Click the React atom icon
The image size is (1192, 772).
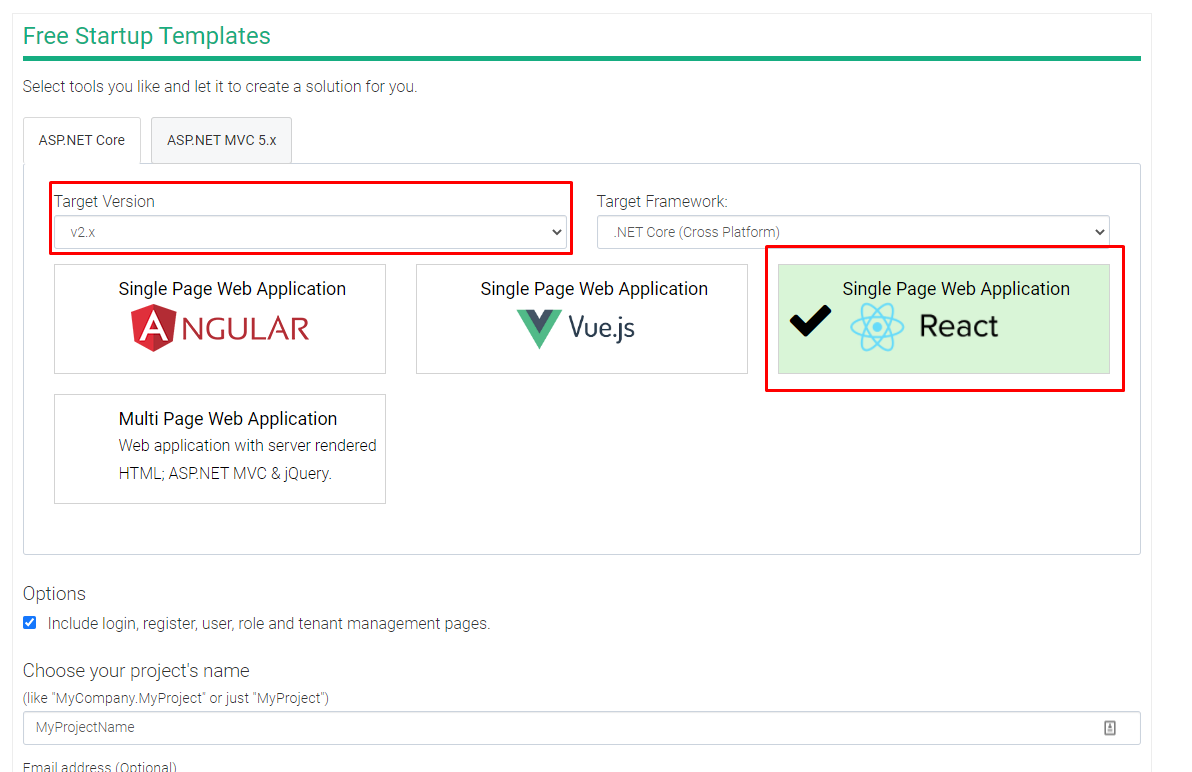[x=879, y=324]
